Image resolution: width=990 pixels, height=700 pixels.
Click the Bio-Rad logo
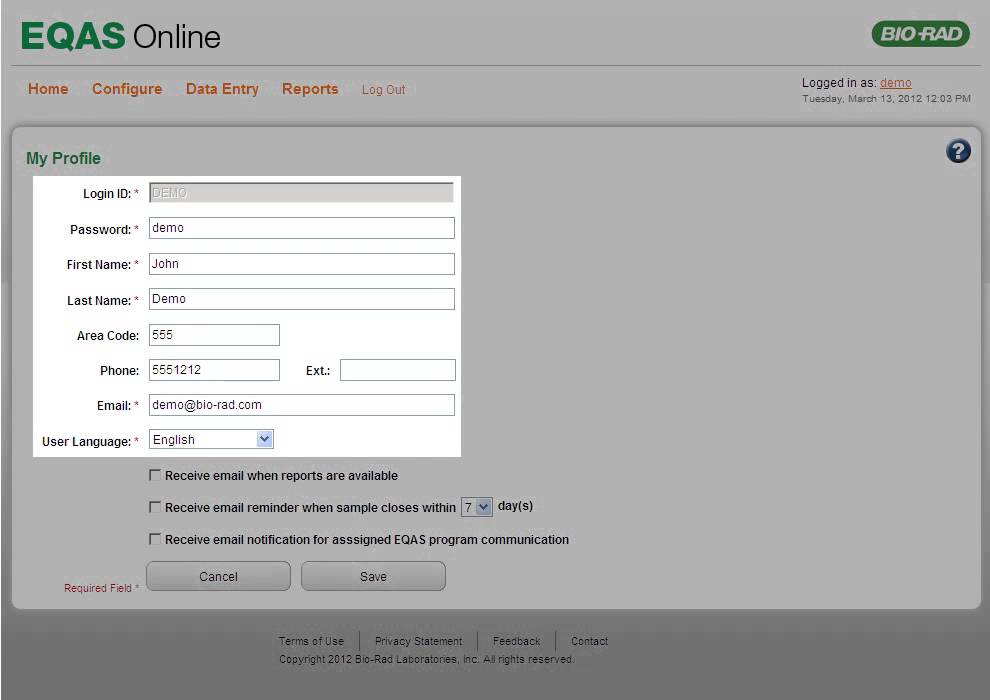pyautogui.click(x=920, y=33)
